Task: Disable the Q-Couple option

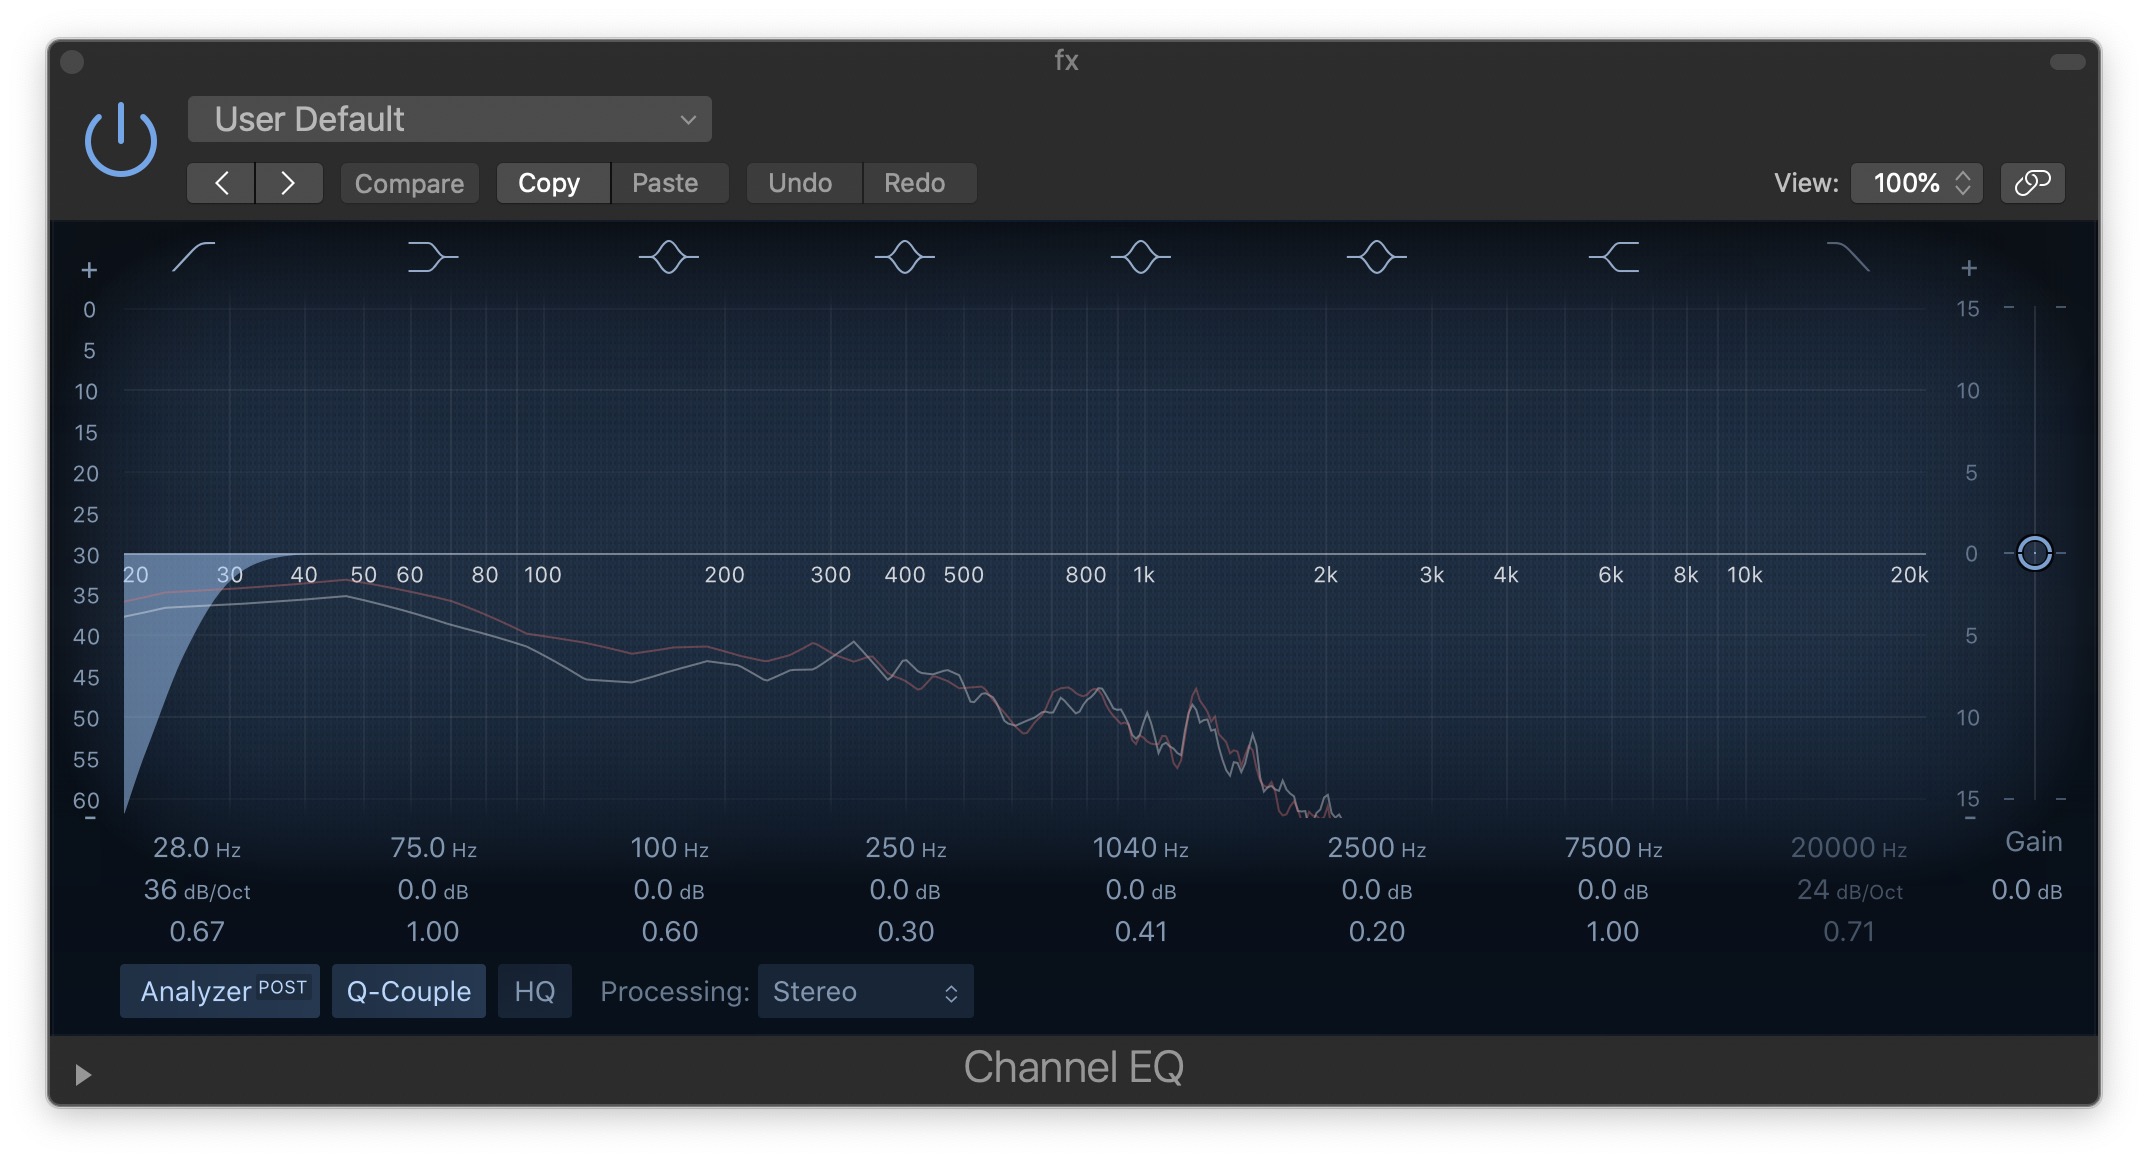Action: pyautogui.click(x=408, y=991)
